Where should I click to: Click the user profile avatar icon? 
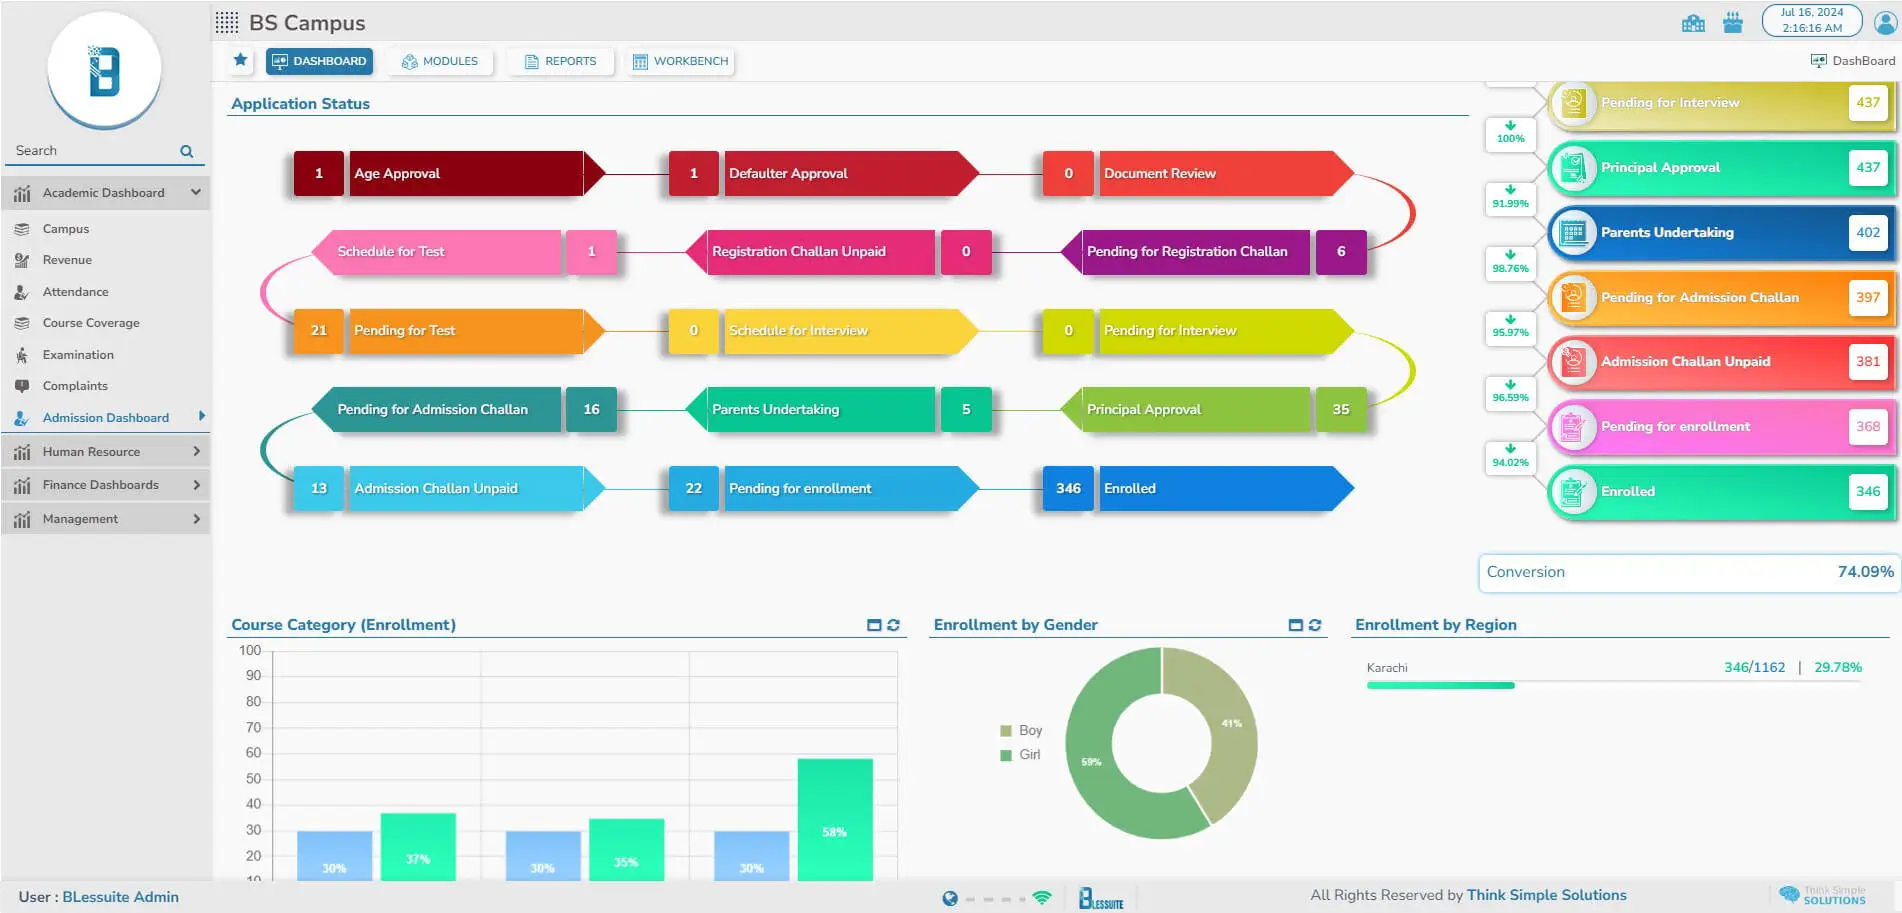click(1884, 22)
